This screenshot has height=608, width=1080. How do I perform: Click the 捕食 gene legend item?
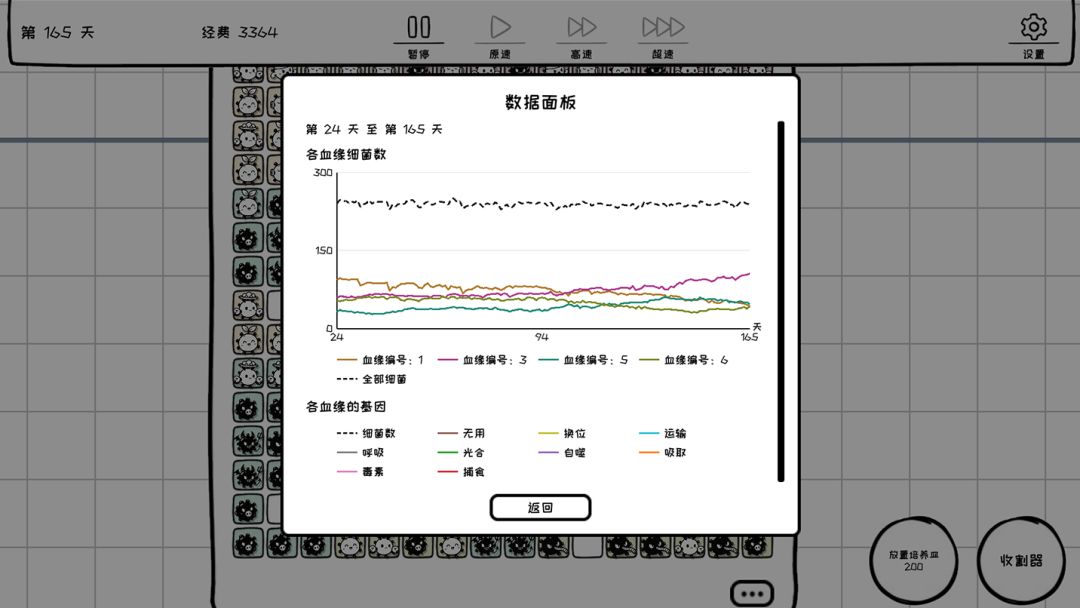tap(461, 472)
